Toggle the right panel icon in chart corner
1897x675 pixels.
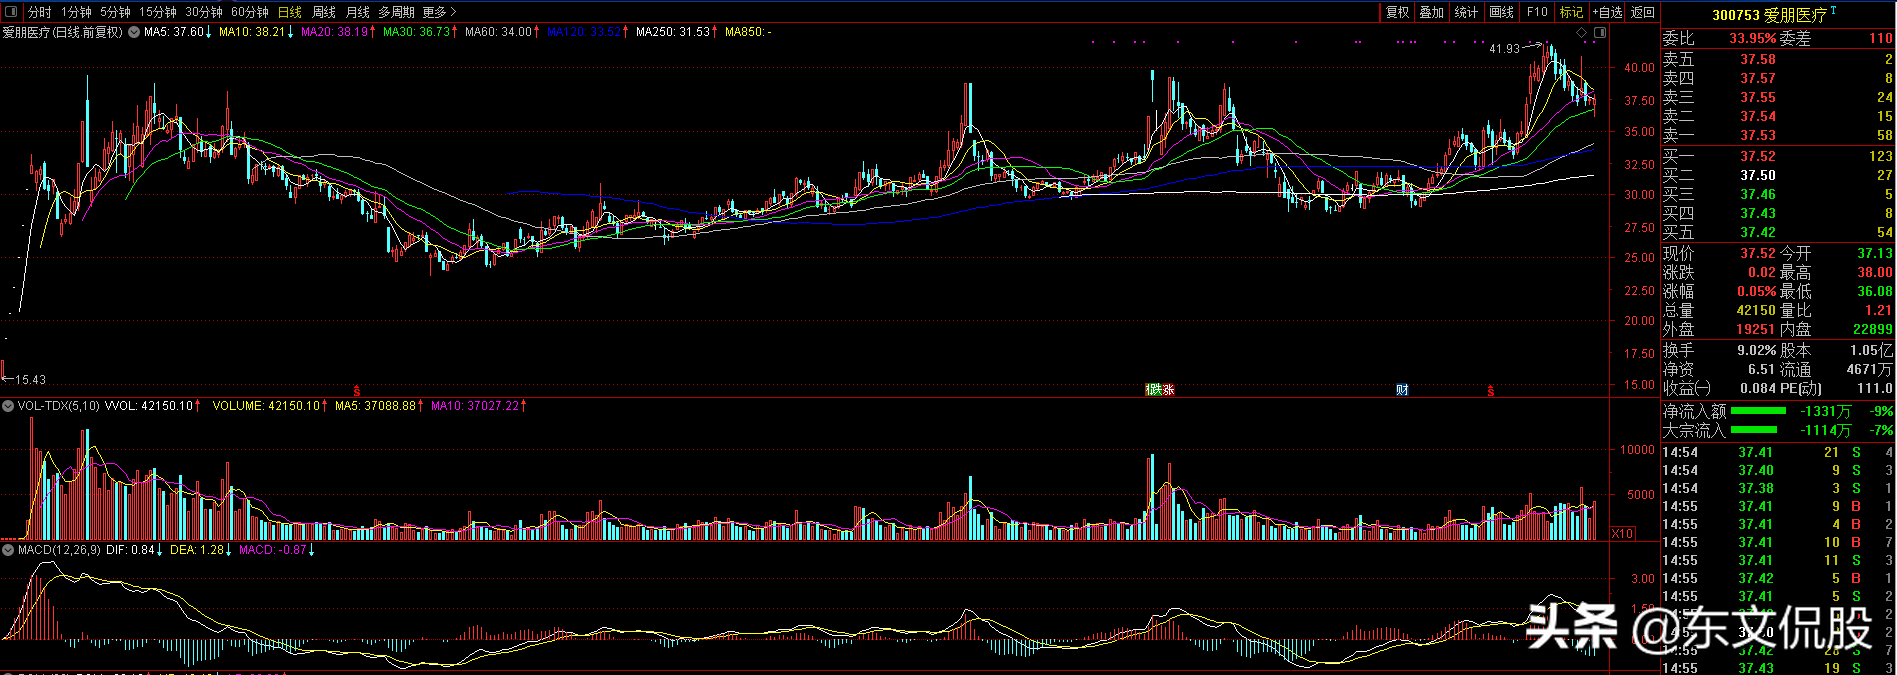[x=1600, y=33]
